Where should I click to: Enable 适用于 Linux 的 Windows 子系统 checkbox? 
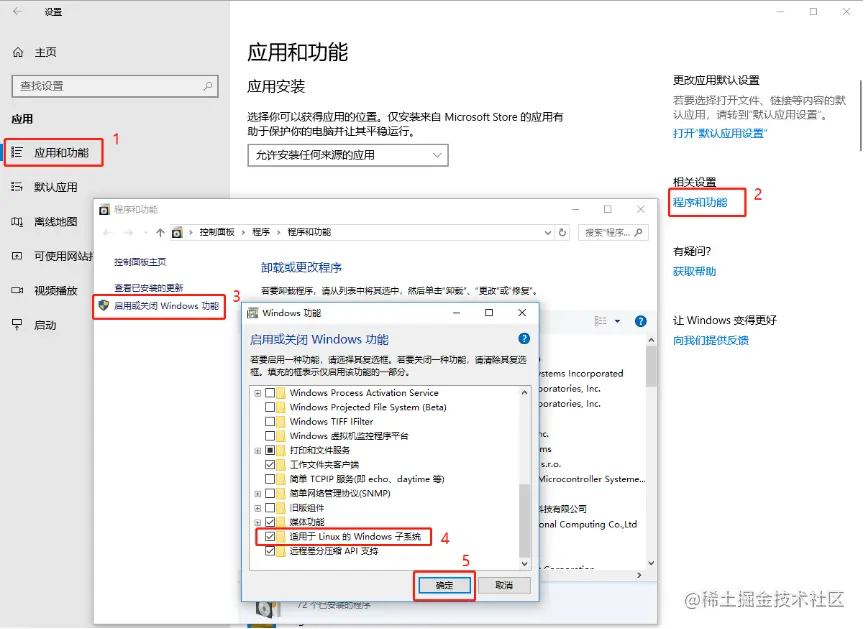point(270,536)
